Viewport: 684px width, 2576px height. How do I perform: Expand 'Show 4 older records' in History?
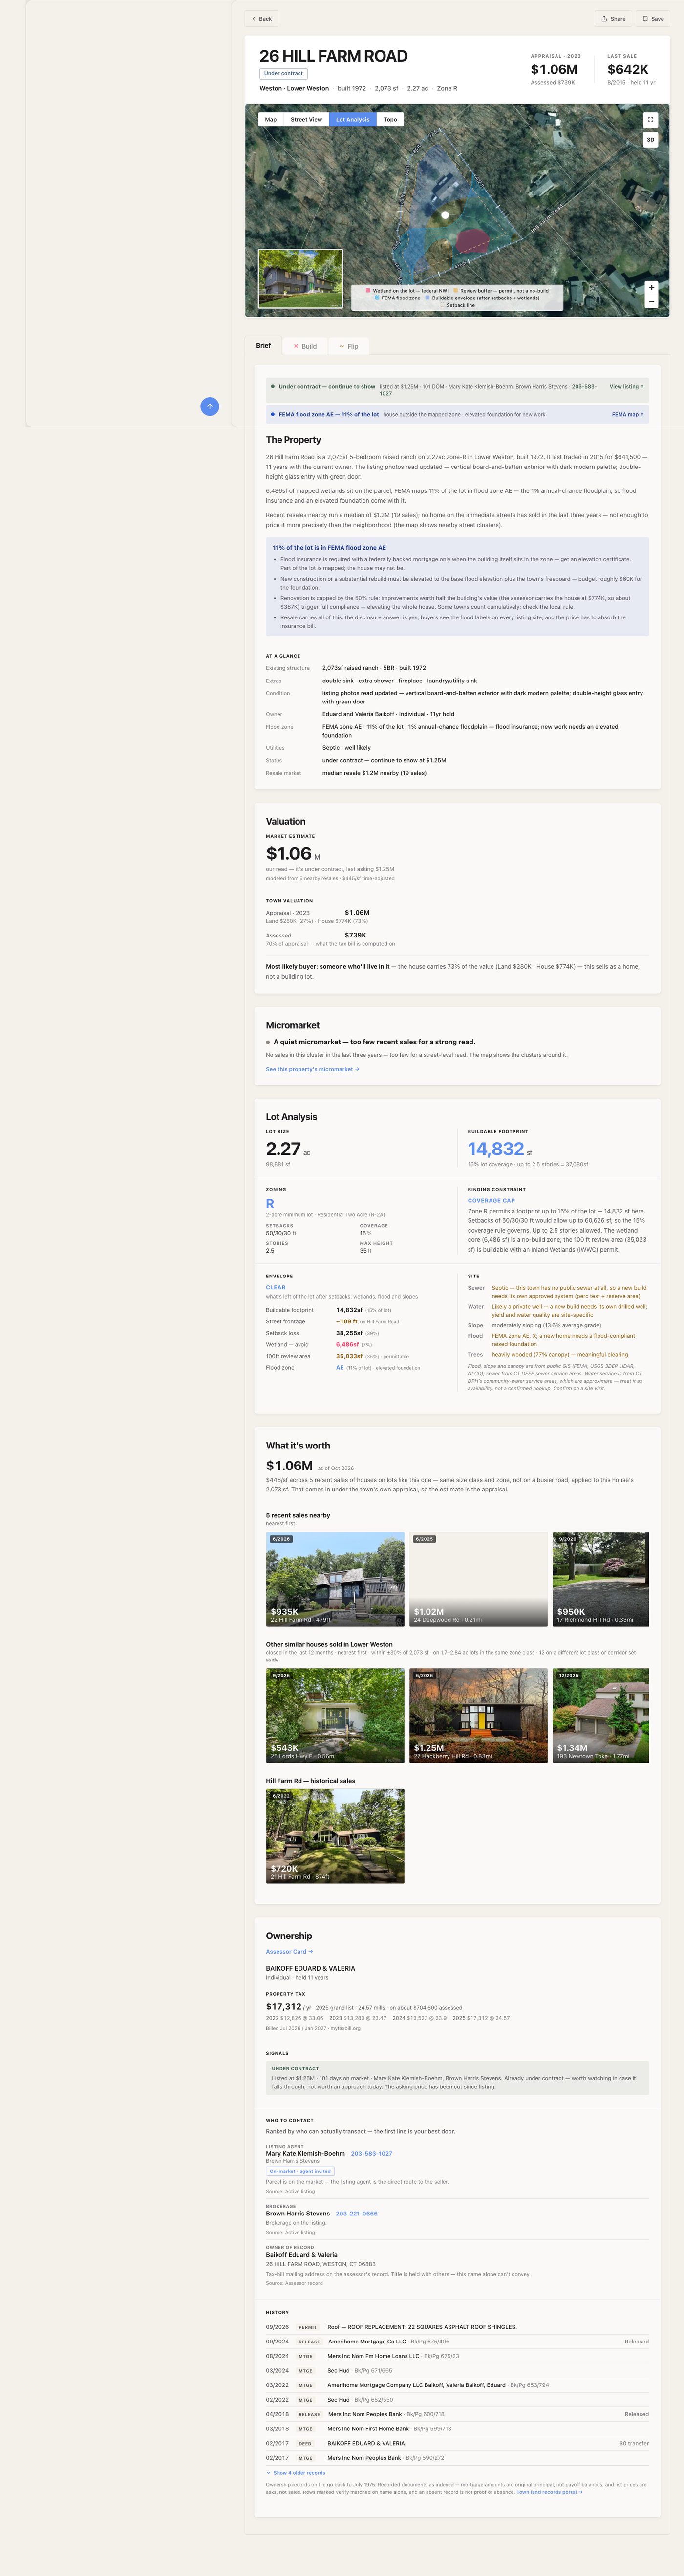296,2472
